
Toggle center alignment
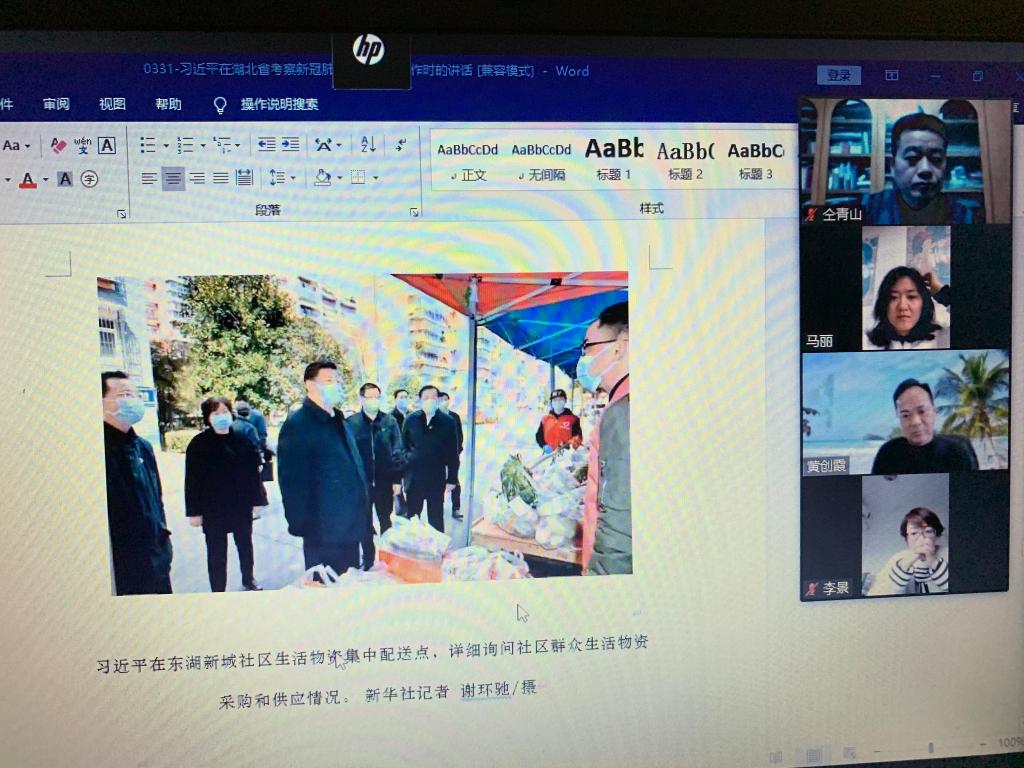pyautogui.click(x=173, y=178)
